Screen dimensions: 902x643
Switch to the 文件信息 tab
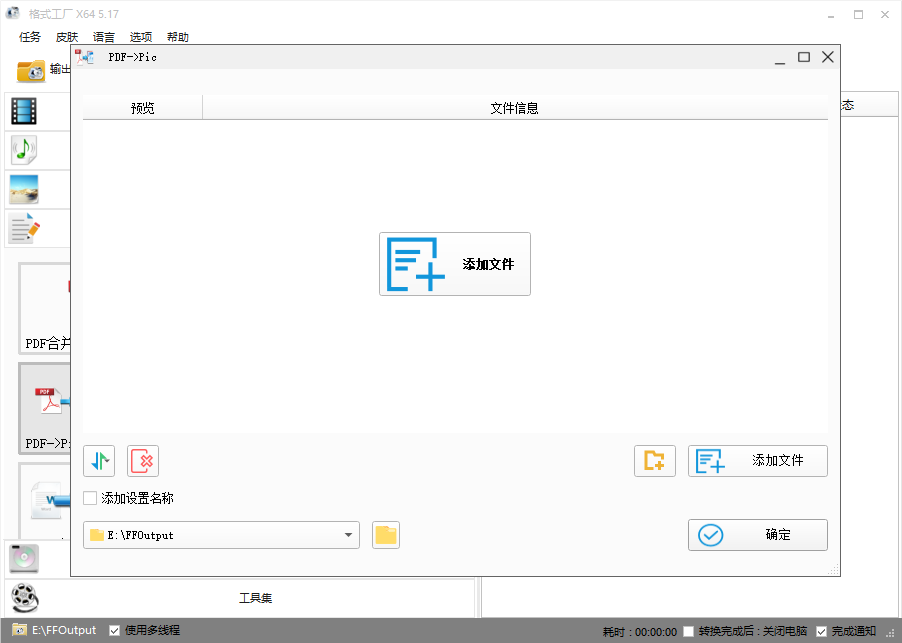click(515, 107)
